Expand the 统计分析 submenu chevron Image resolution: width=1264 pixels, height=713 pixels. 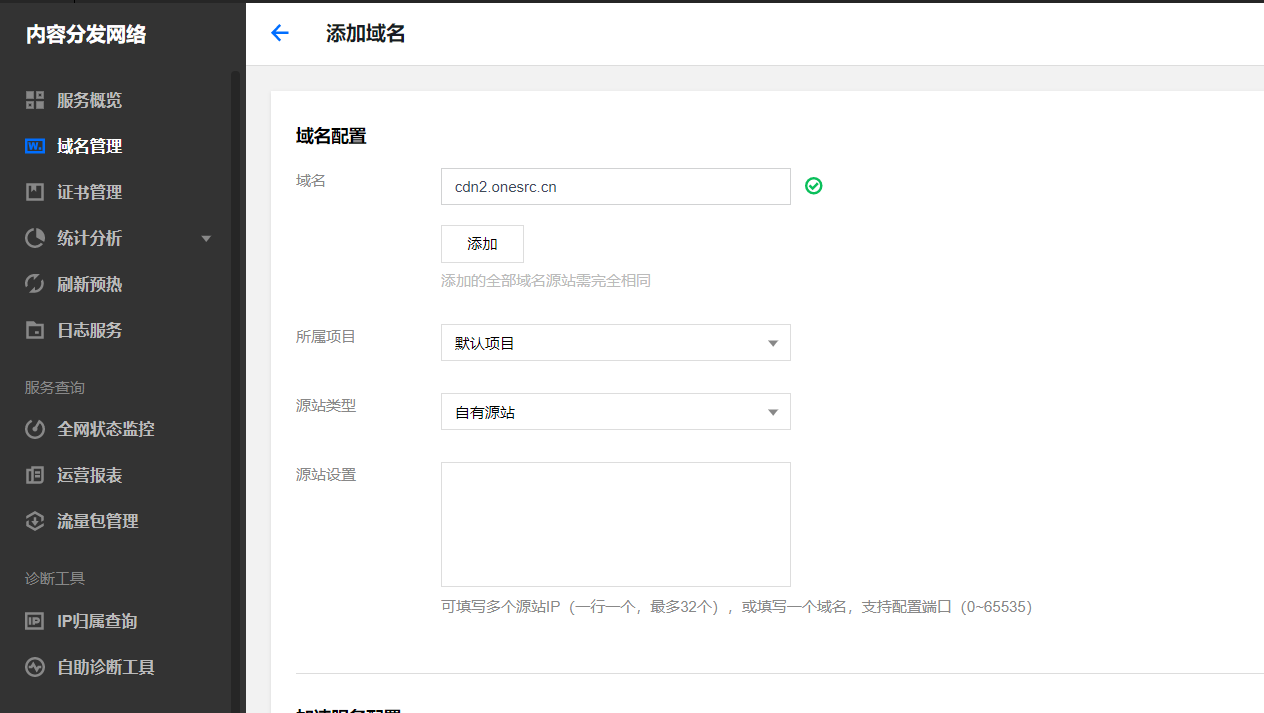point(206,238)
